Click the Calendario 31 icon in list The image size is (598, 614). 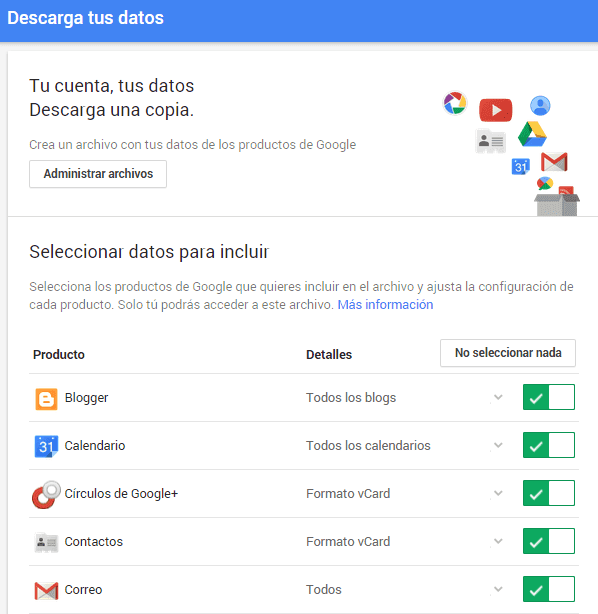46,446
